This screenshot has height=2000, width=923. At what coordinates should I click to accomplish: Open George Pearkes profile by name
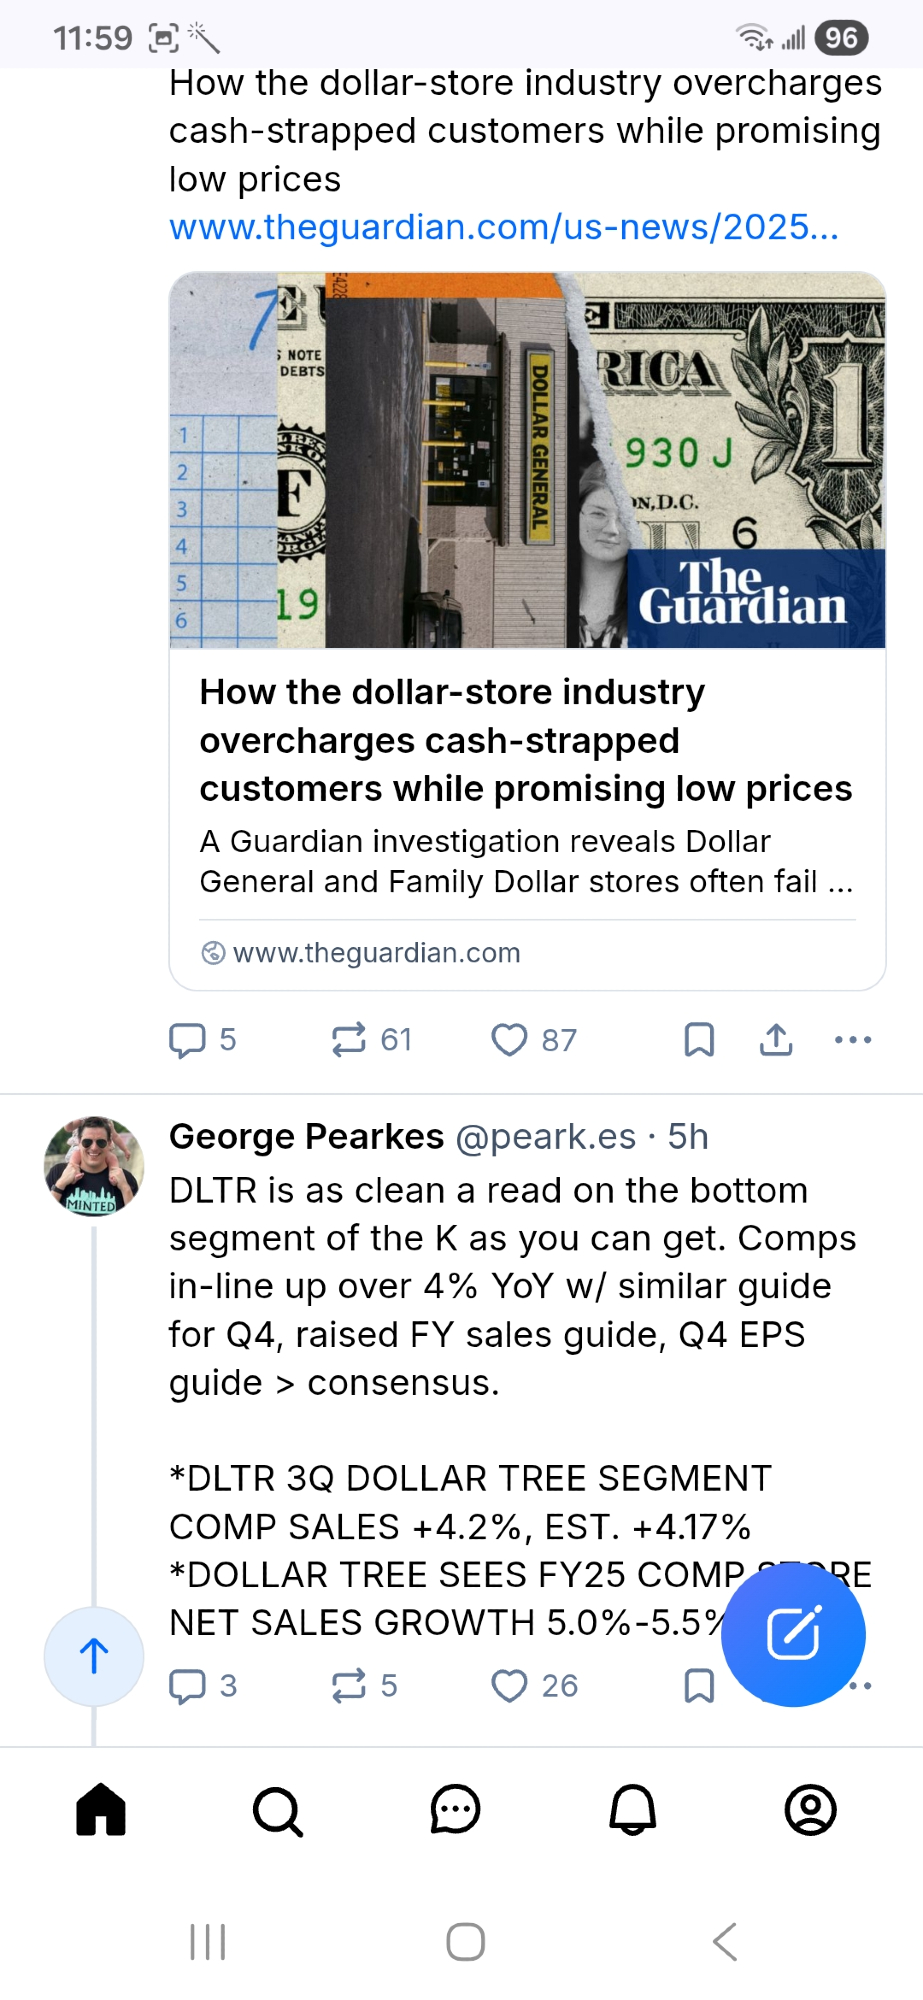(306, 1137)
